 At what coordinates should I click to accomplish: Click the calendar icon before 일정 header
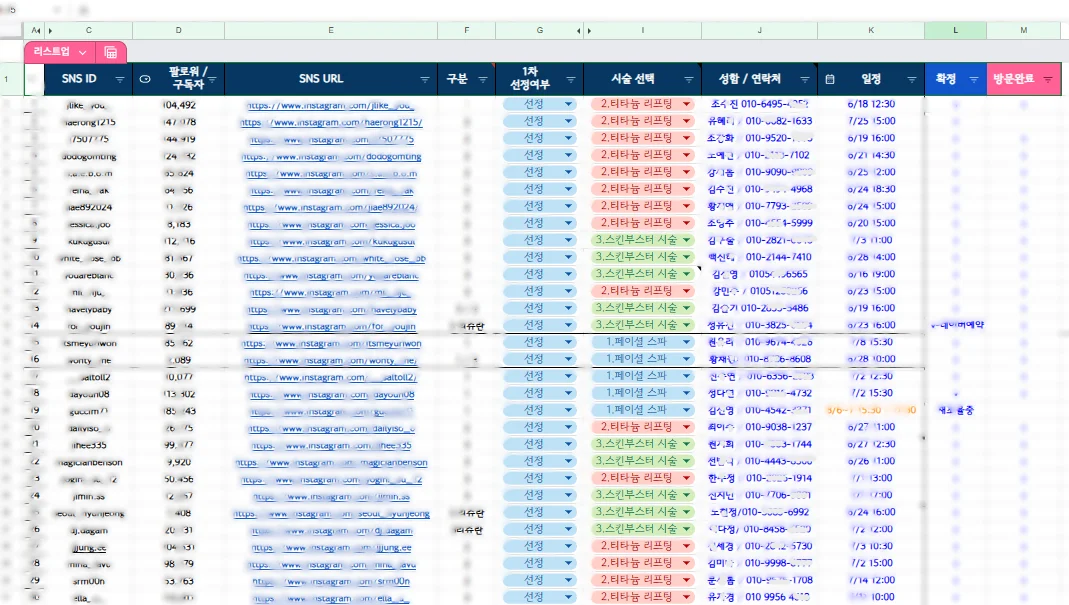click(830, 79)
